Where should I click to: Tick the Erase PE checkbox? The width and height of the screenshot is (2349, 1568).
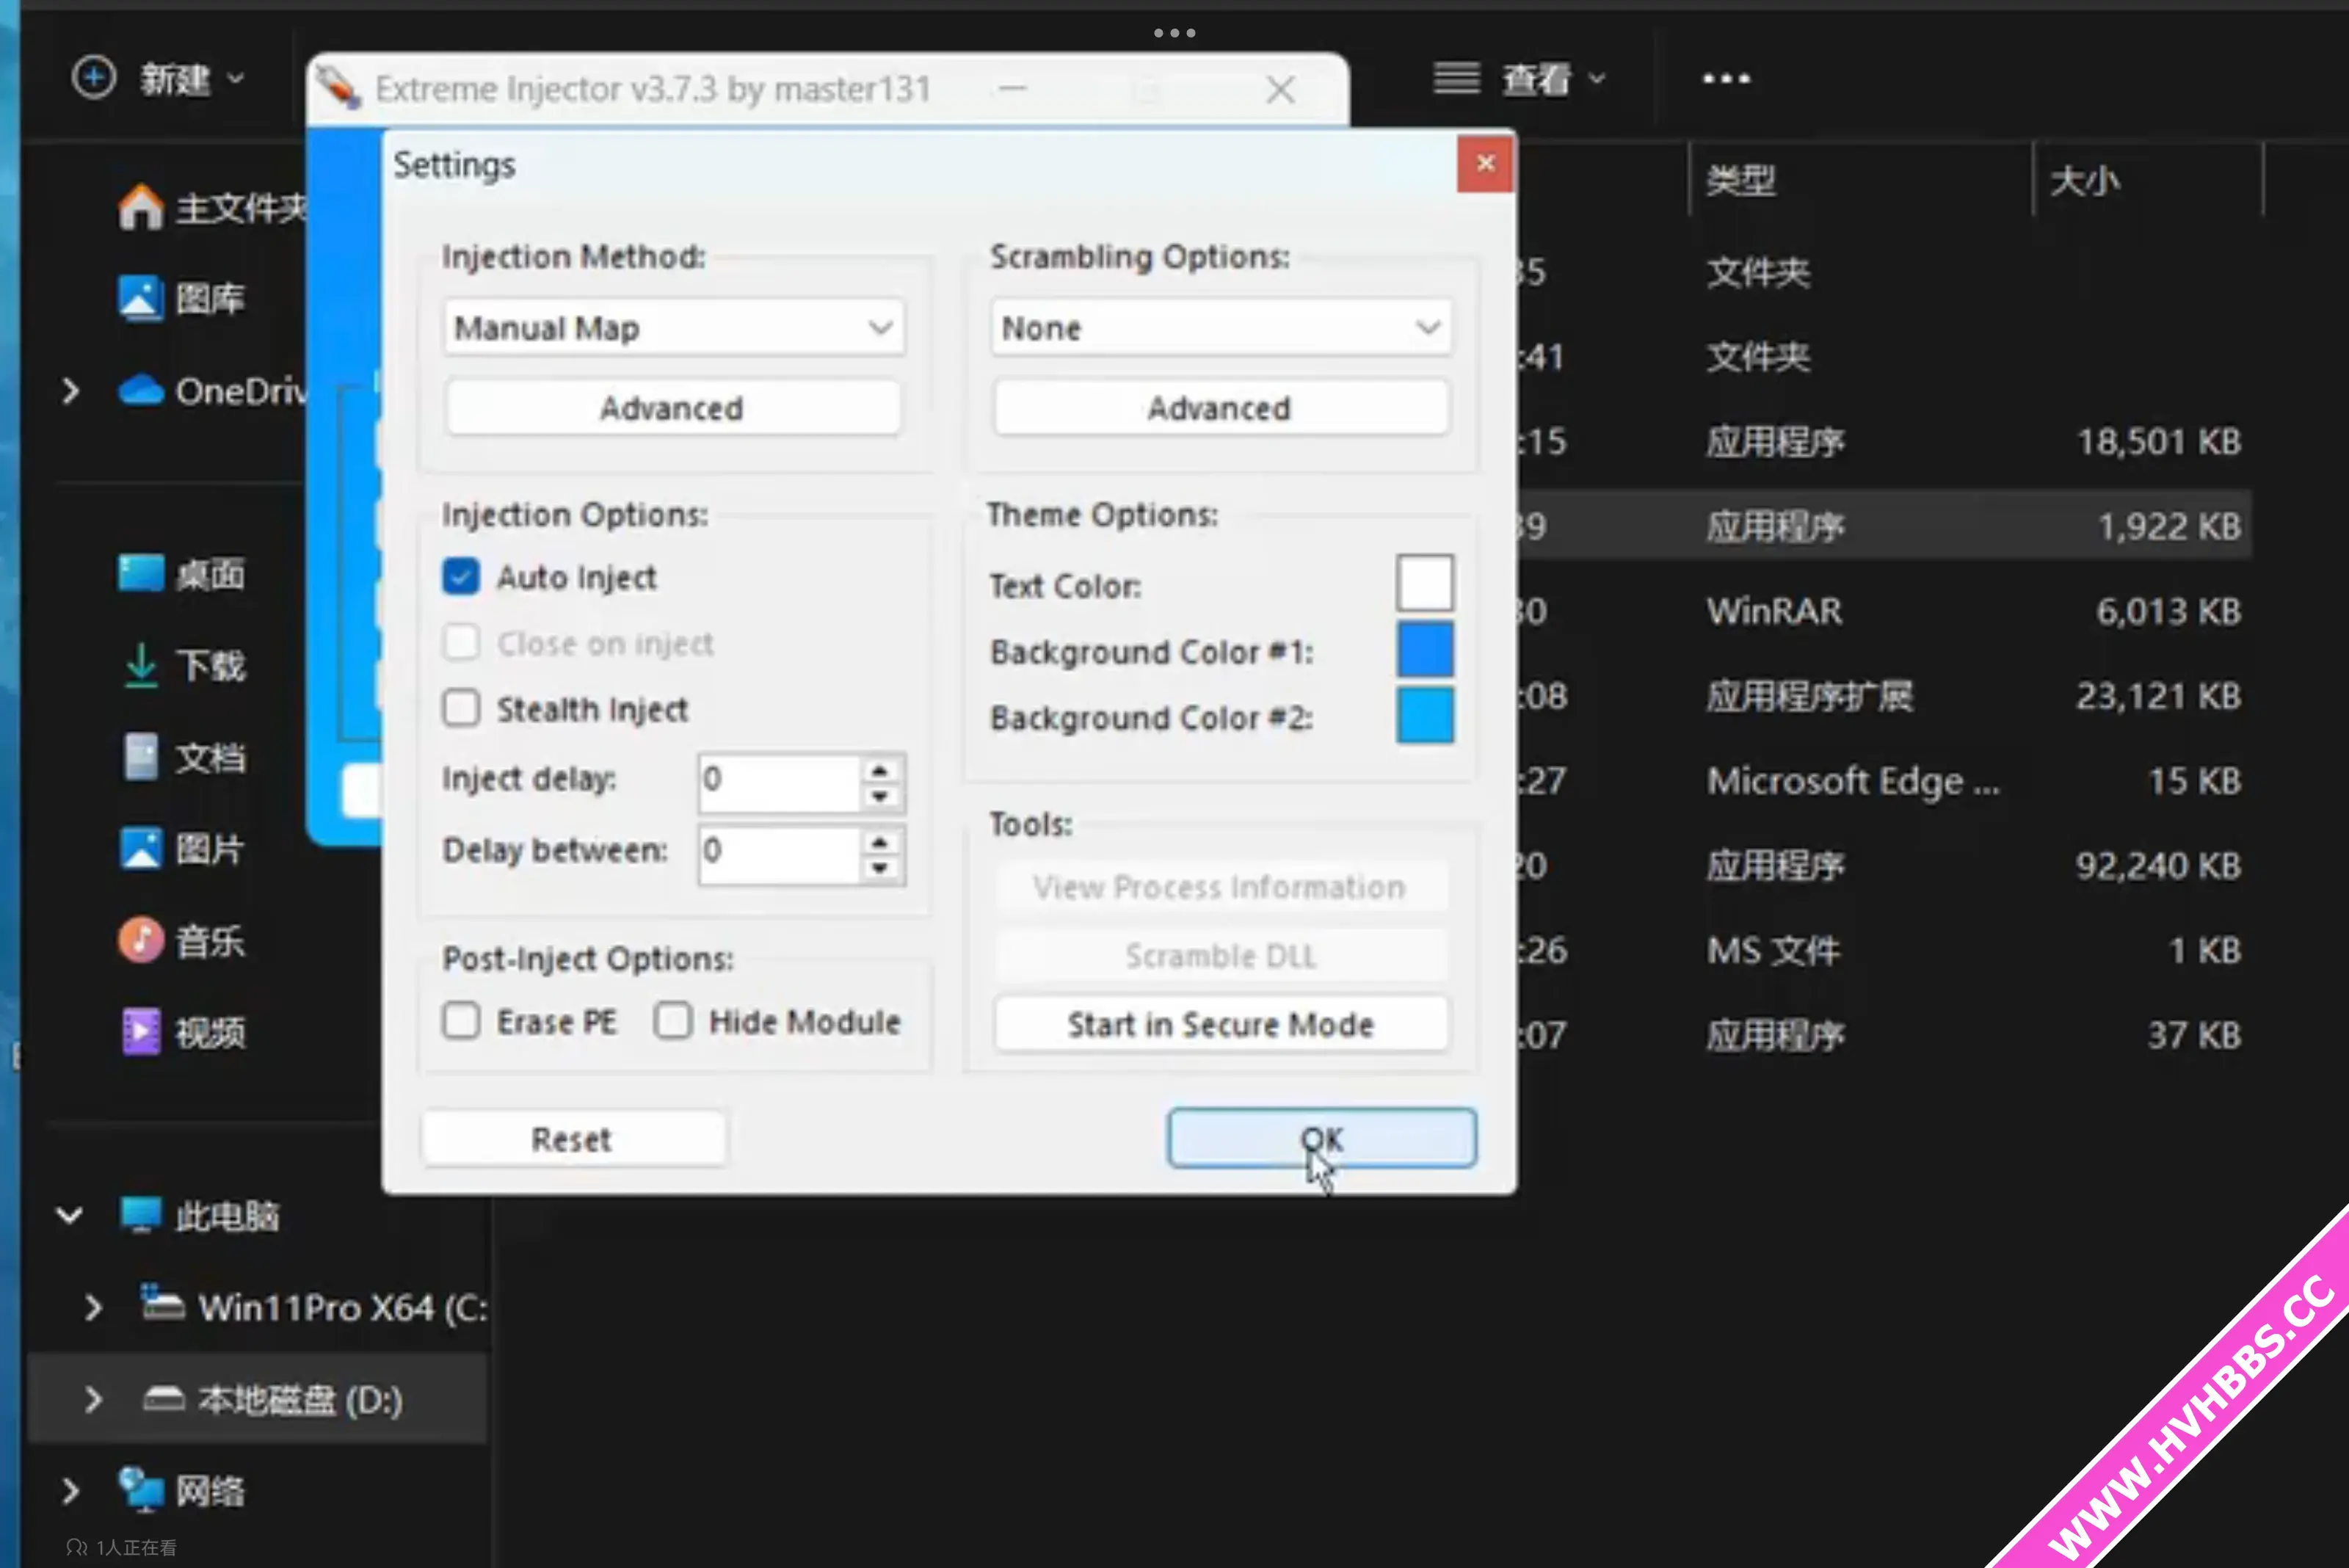[461, 1021]
